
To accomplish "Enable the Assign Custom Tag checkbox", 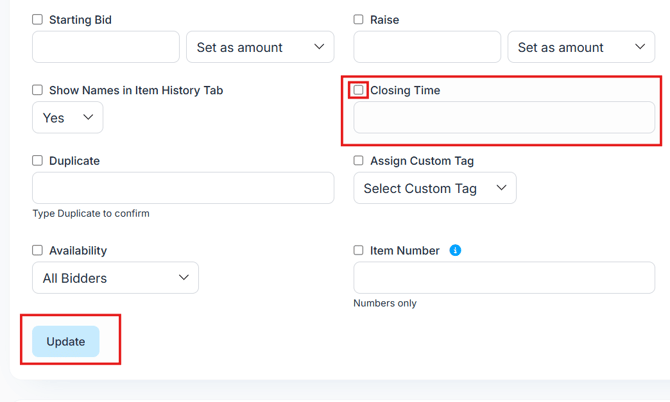I will (x=359, y=160).
